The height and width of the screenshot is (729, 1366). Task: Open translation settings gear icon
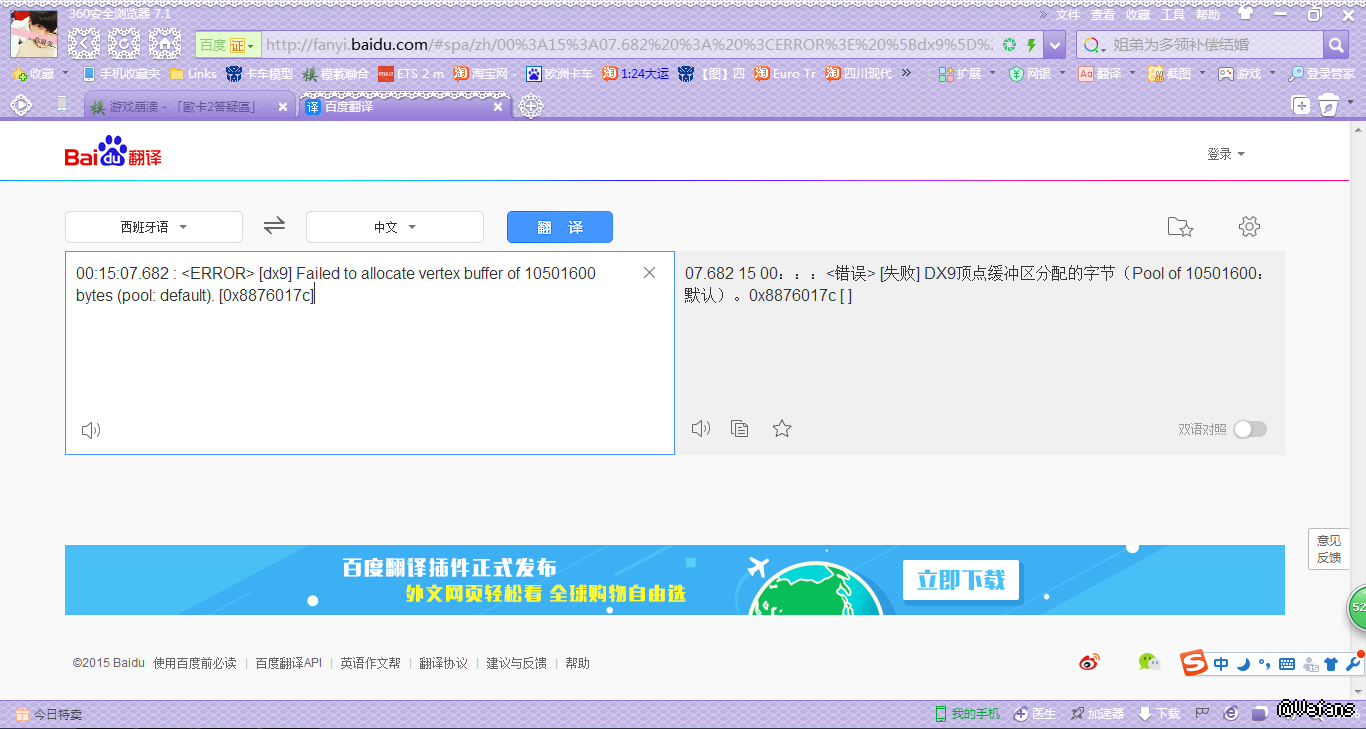pos(1249,227)
